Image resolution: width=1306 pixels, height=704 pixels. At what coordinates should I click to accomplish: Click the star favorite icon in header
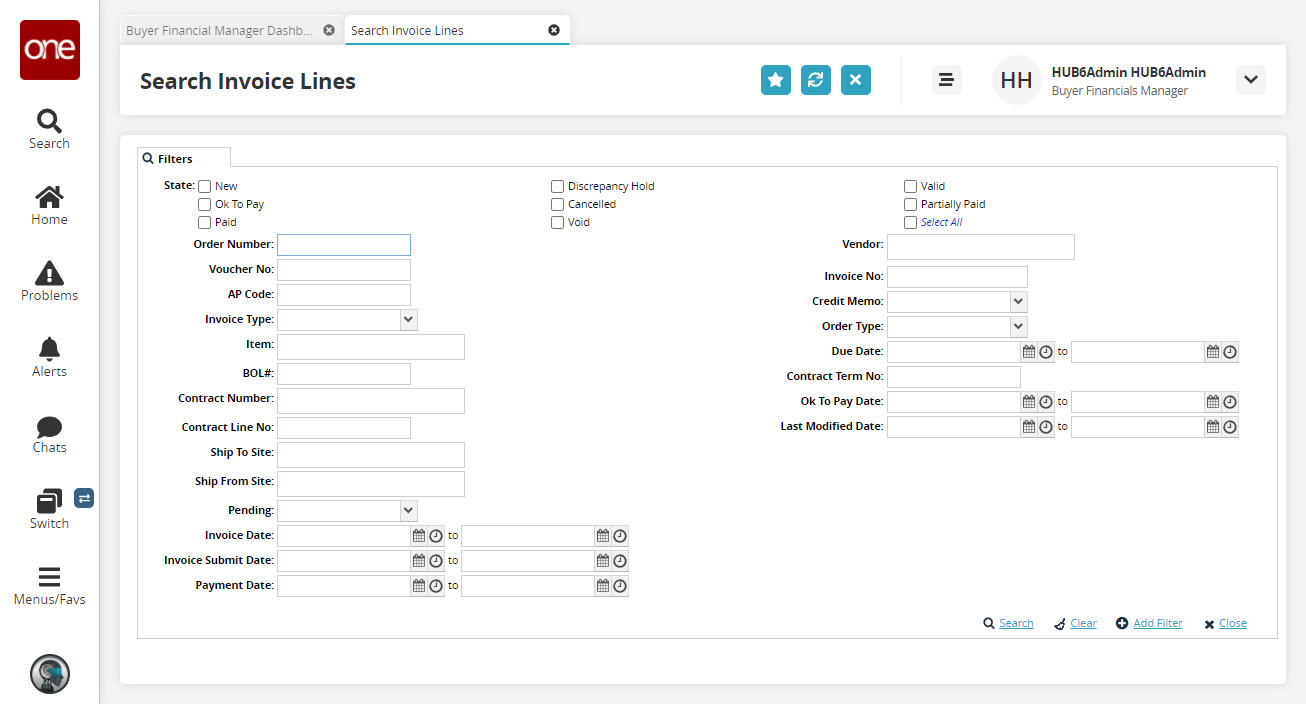pos(776,80)
